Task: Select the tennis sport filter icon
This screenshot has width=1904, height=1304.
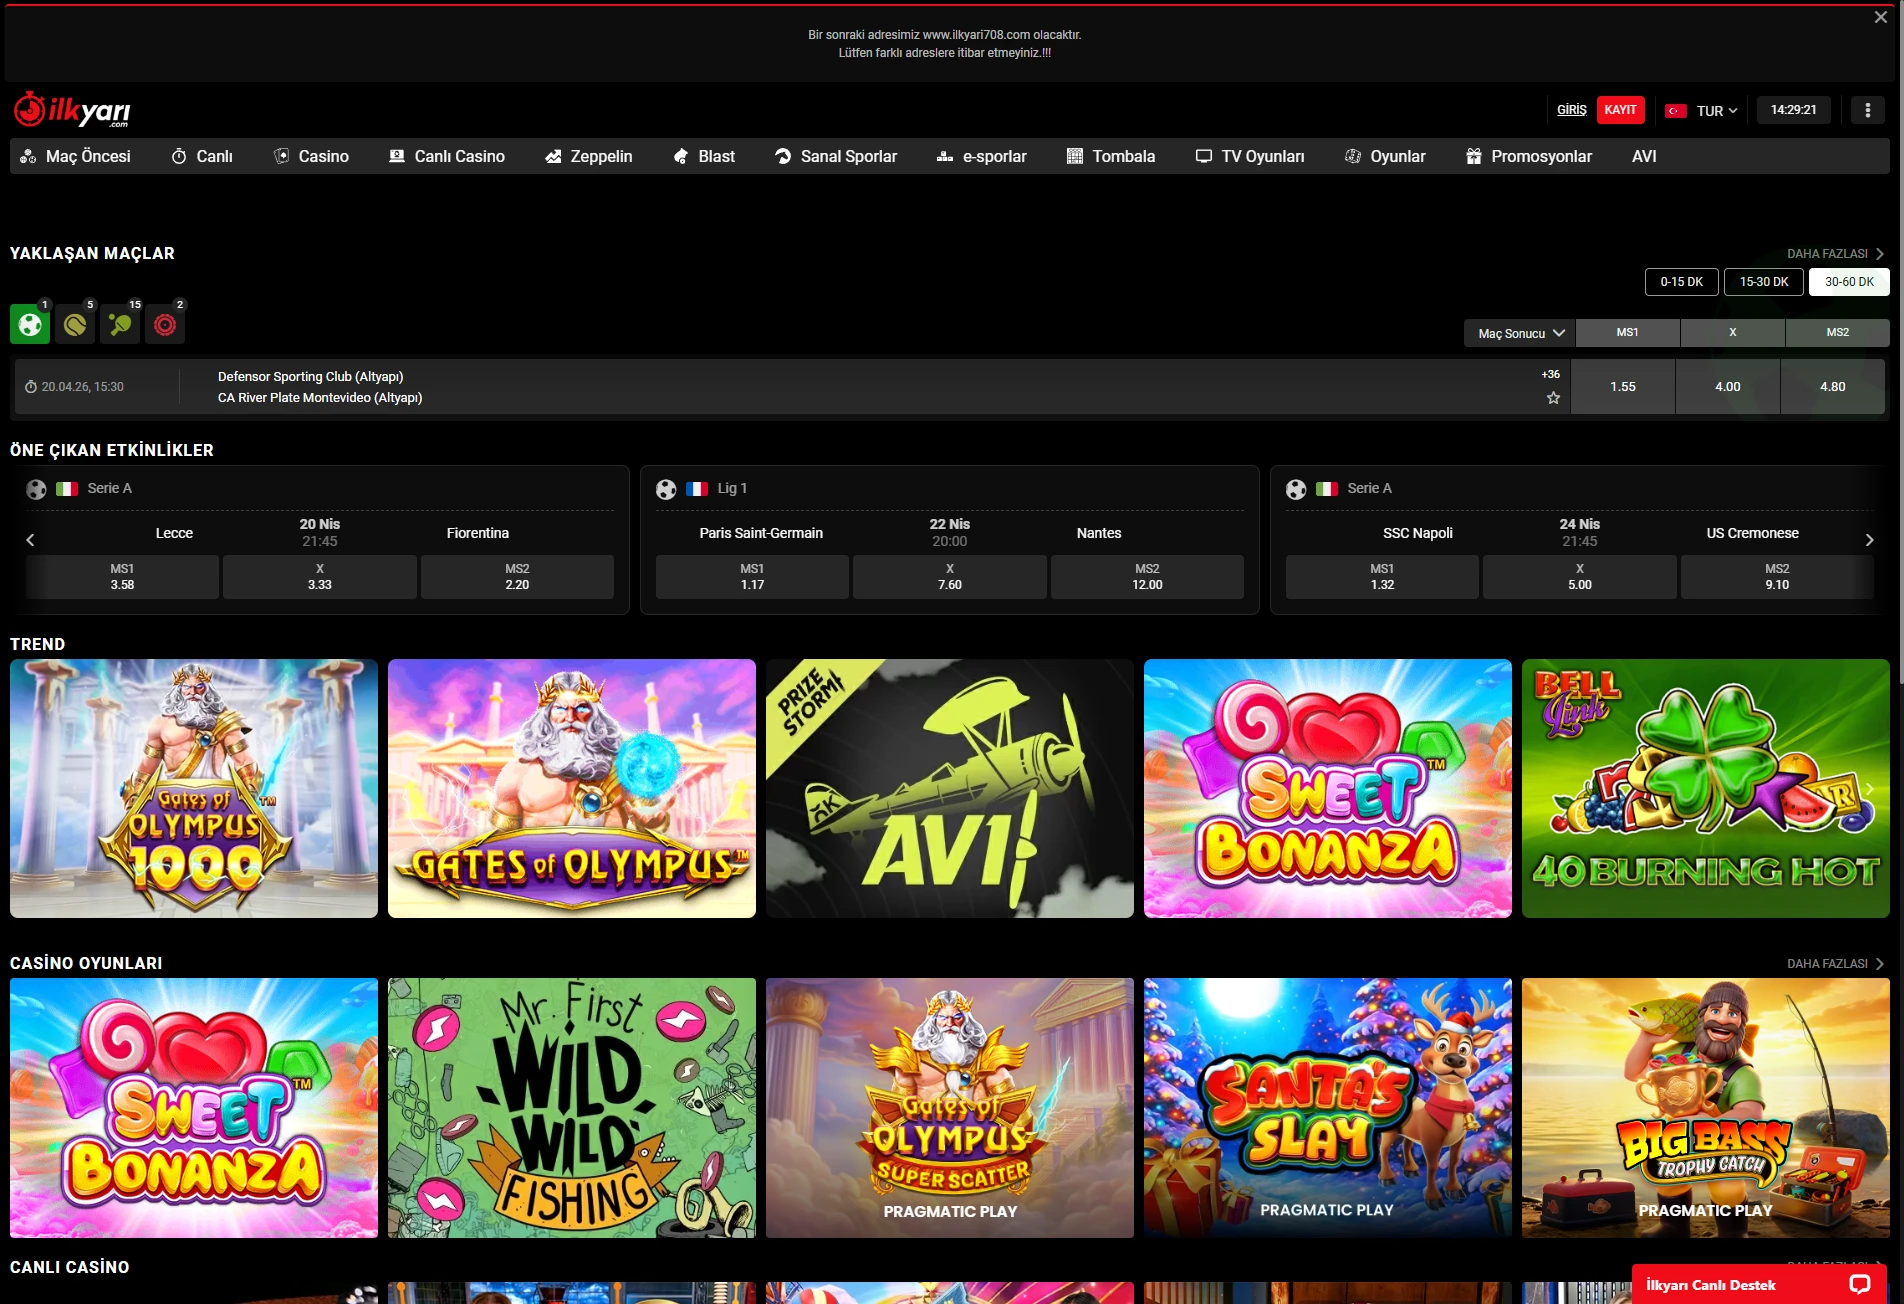Action: coord(75,324)
